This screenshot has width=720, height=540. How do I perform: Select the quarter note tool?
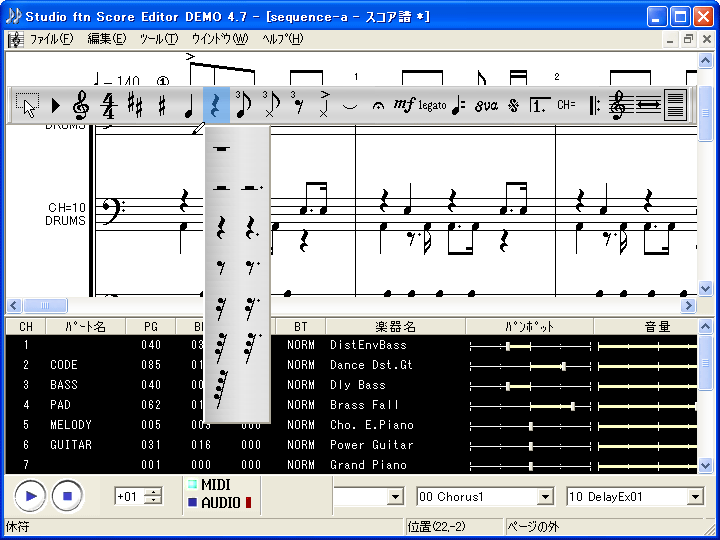tap(189, 106)
